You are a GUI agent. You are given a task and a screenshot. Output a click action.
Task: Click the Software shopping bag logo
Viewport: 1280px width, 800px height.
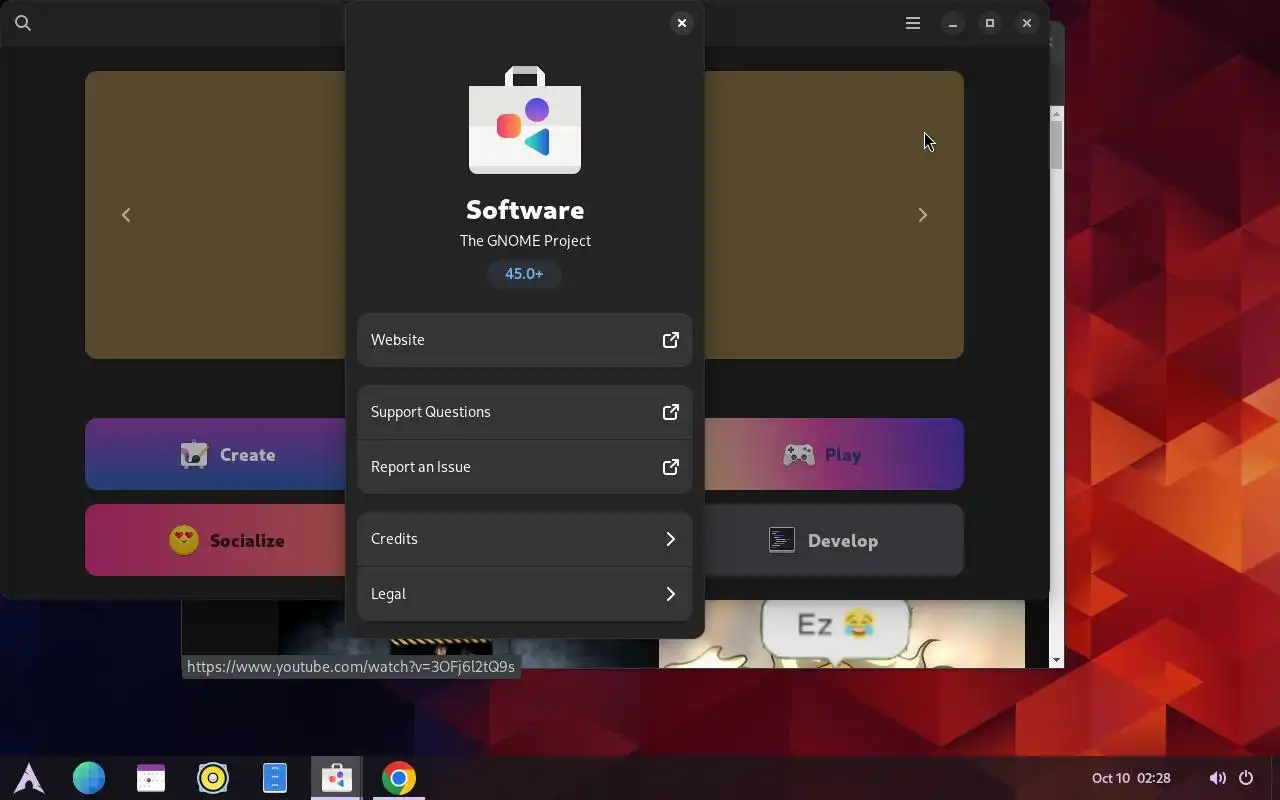click(x=525, y=120)
